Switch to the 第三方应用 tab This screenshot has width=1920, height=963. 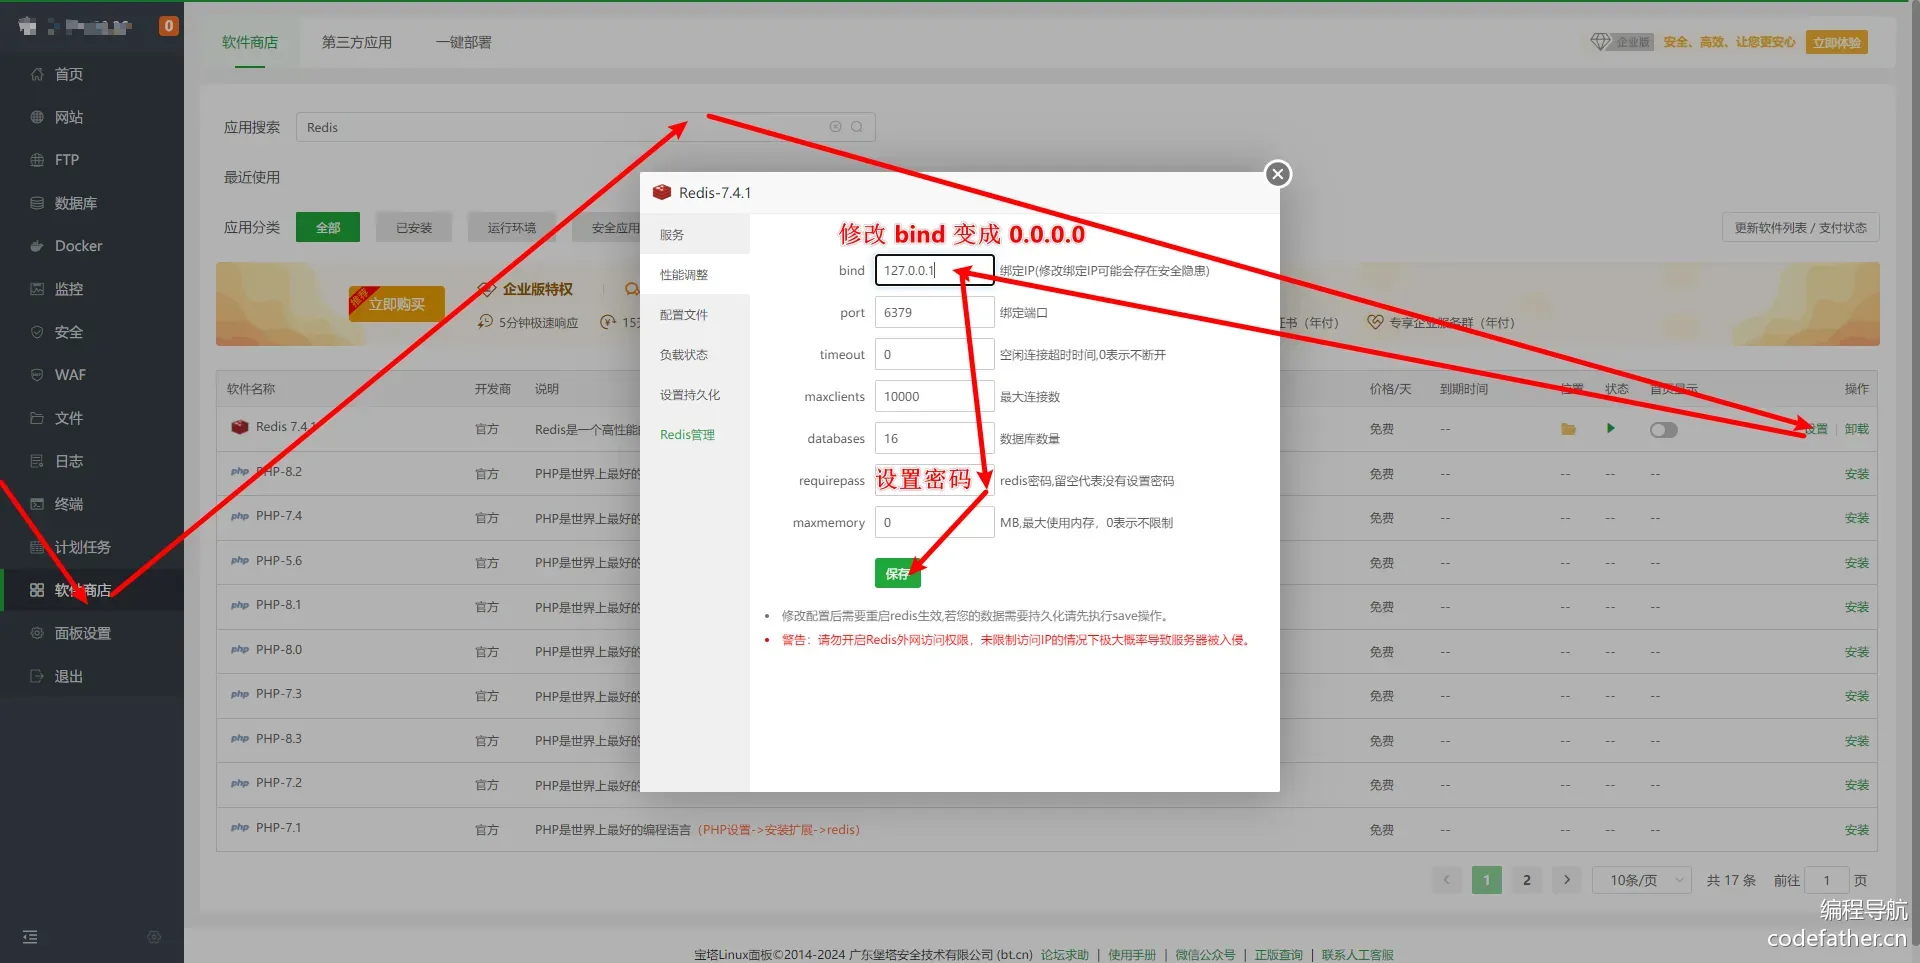356,42
